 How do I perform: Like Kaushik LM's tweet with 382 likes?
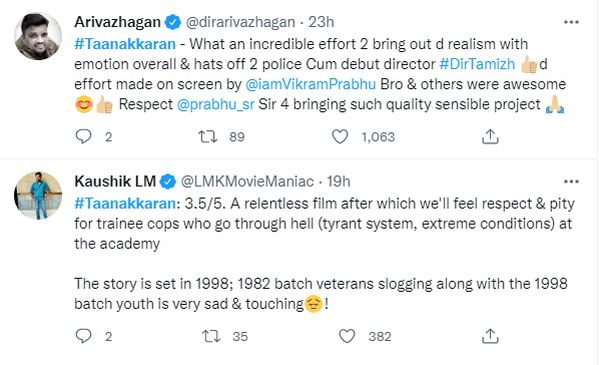coord(347,336)
